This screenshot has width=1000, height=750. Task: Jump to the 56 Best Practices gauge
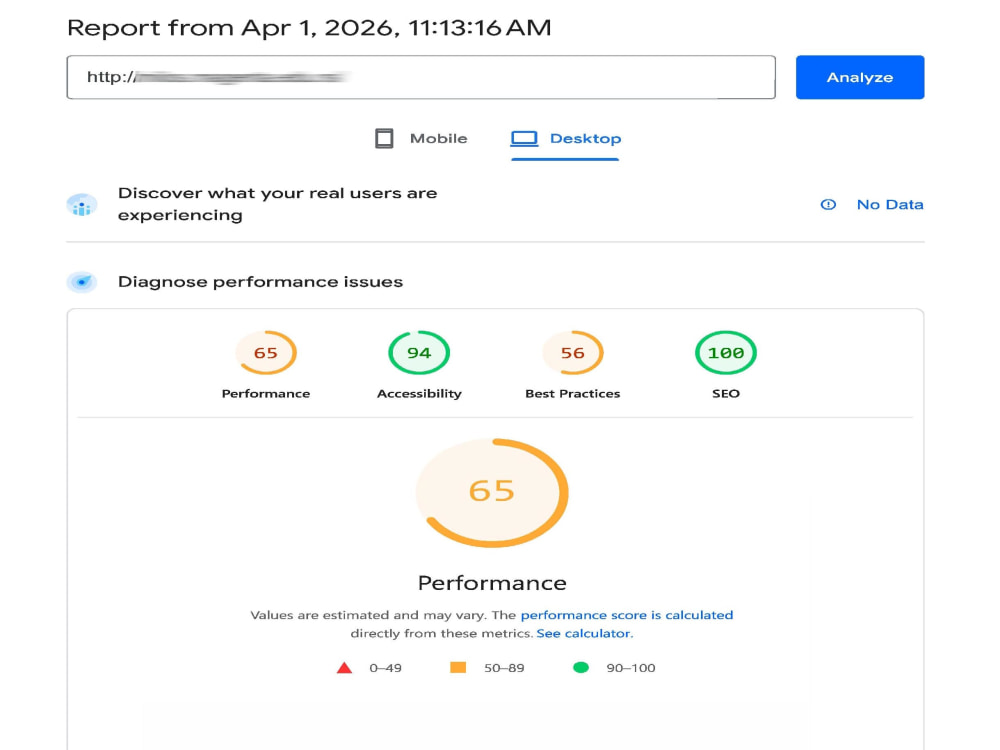click(x=573, y=353)
